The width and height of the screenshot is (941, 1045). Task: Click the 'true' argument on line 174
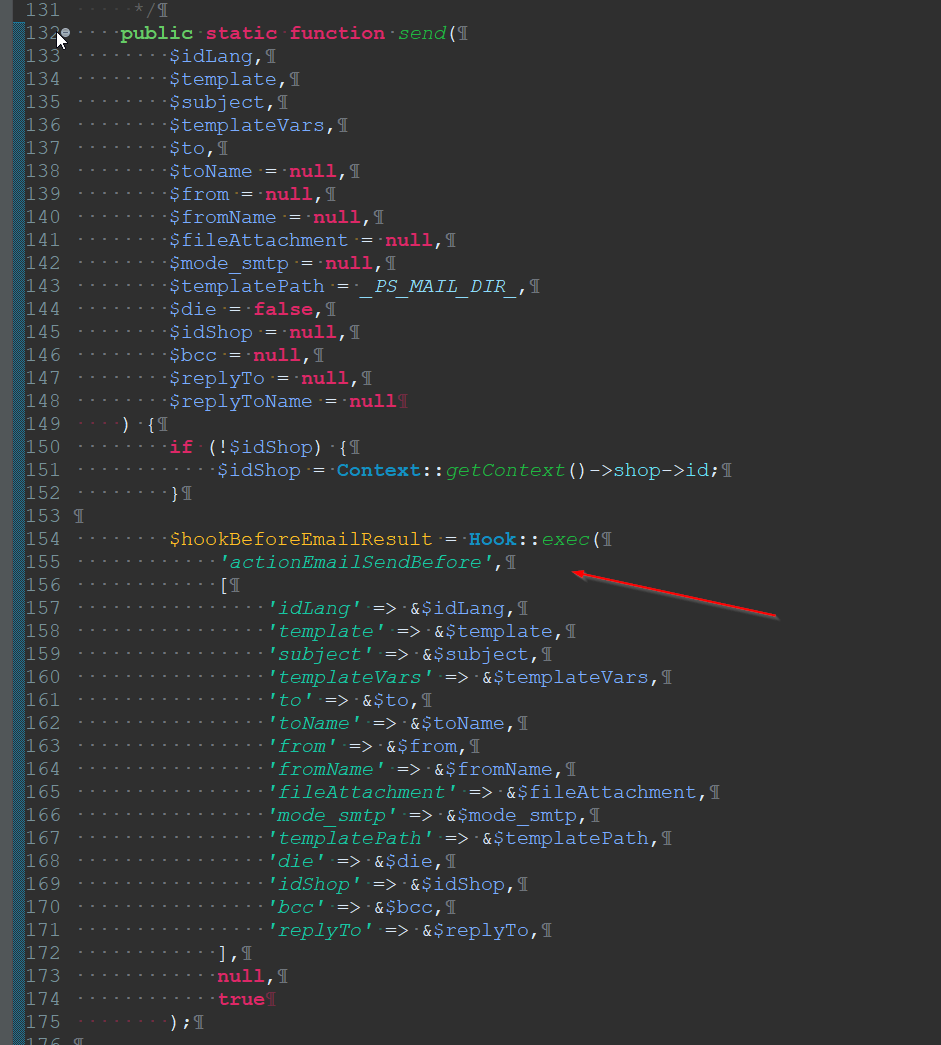[x=241, y=999]
